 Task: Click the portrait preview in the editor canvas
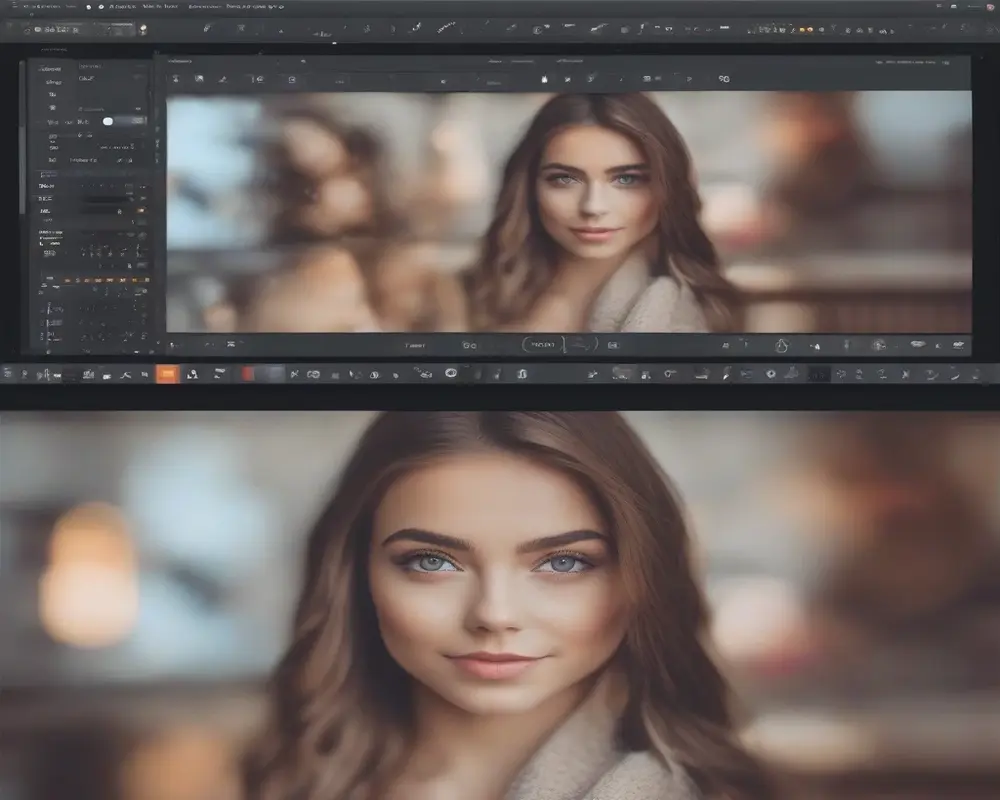tap(569, 212)
